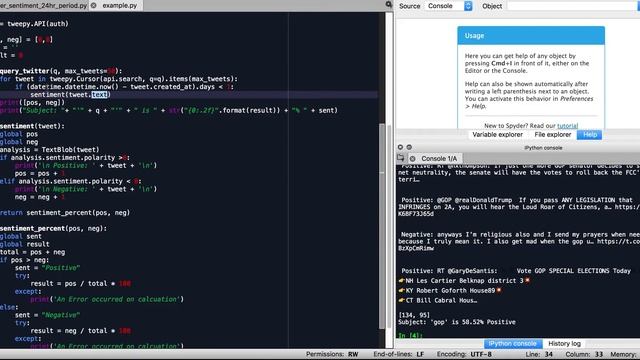Image resolution: width=640 pixels, height=360 pixels.
Task: Open the History log tab
Action: pyautogui.click(x=564, y=344)
